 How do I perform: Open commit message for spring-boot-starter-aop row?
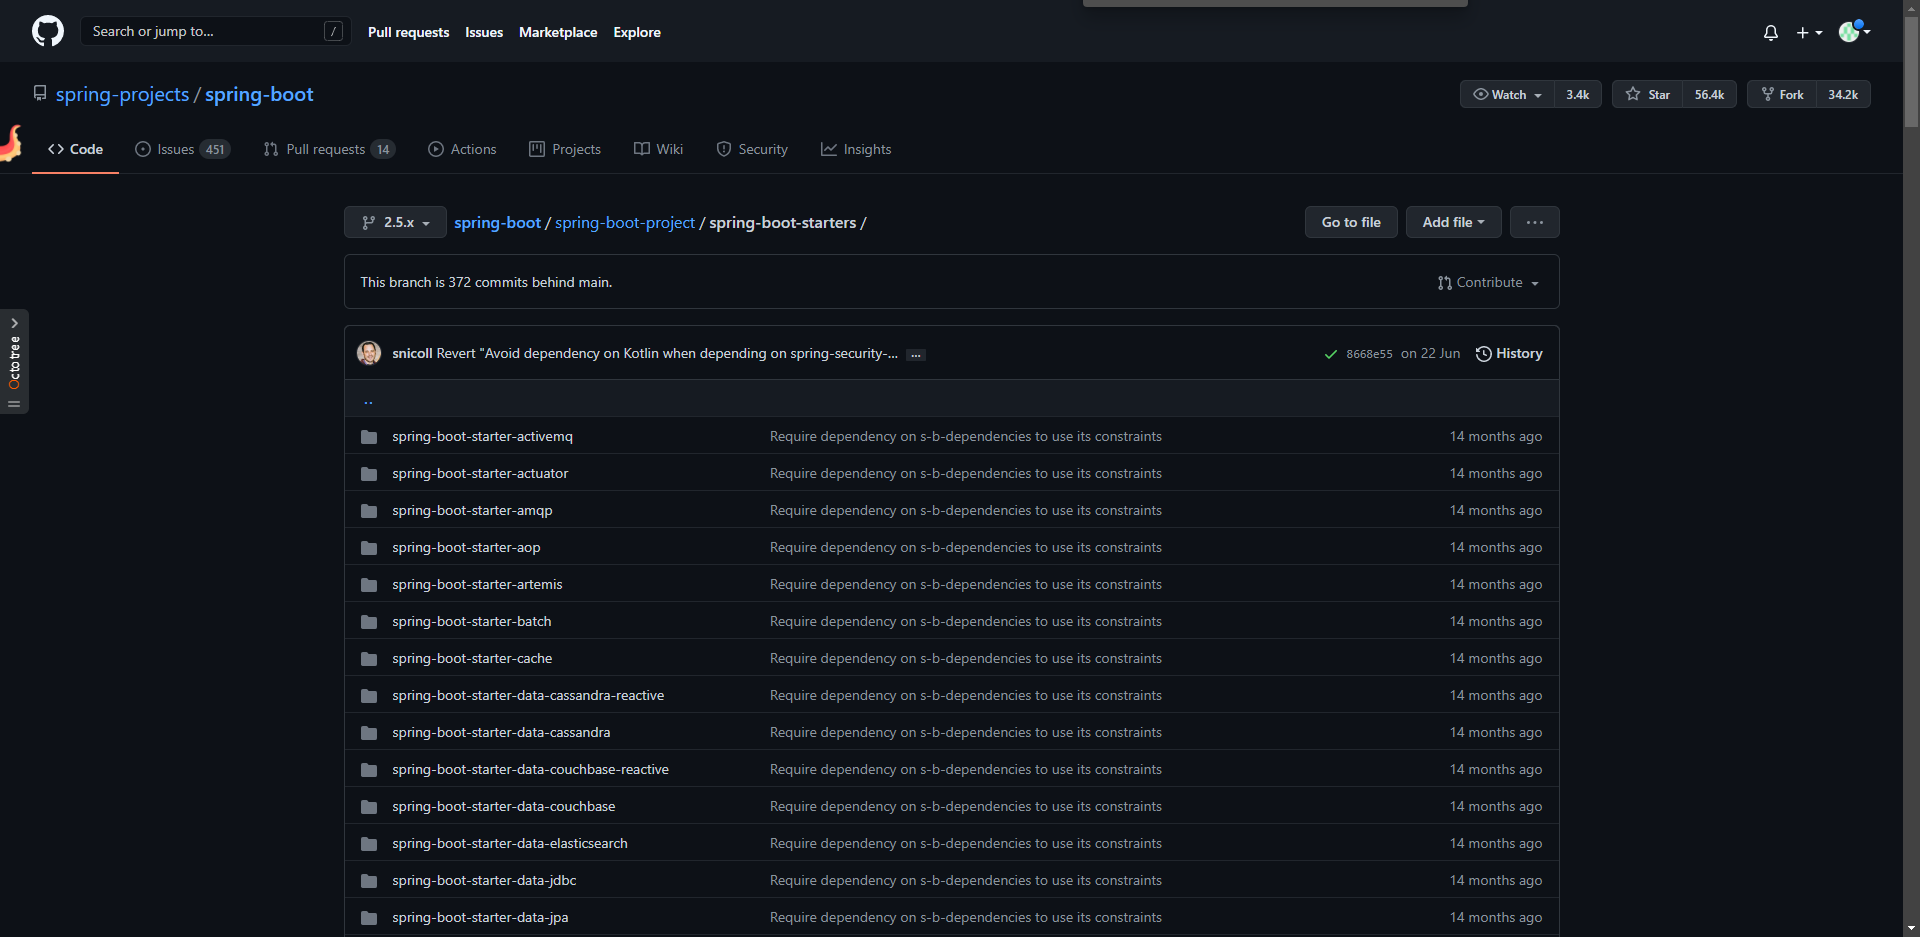point(966,547)
